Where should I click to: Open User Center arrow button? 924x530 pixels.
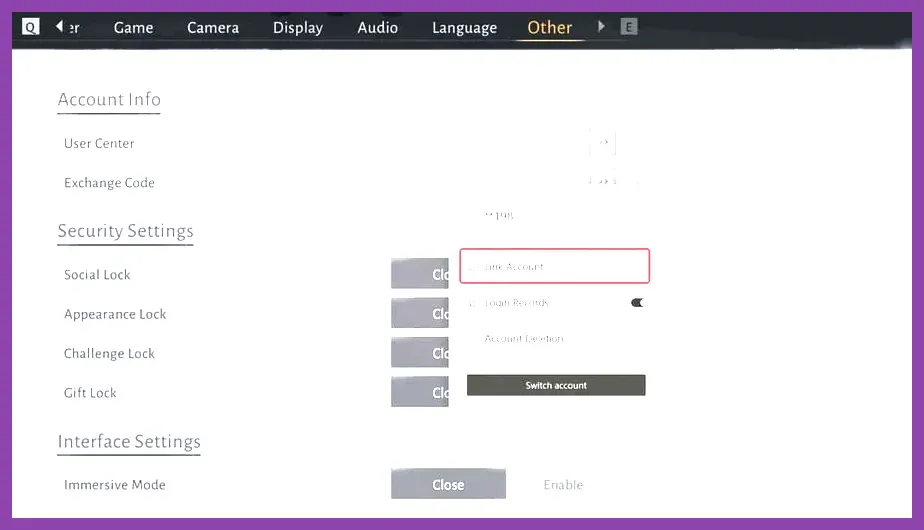click(x=603, y=143)
